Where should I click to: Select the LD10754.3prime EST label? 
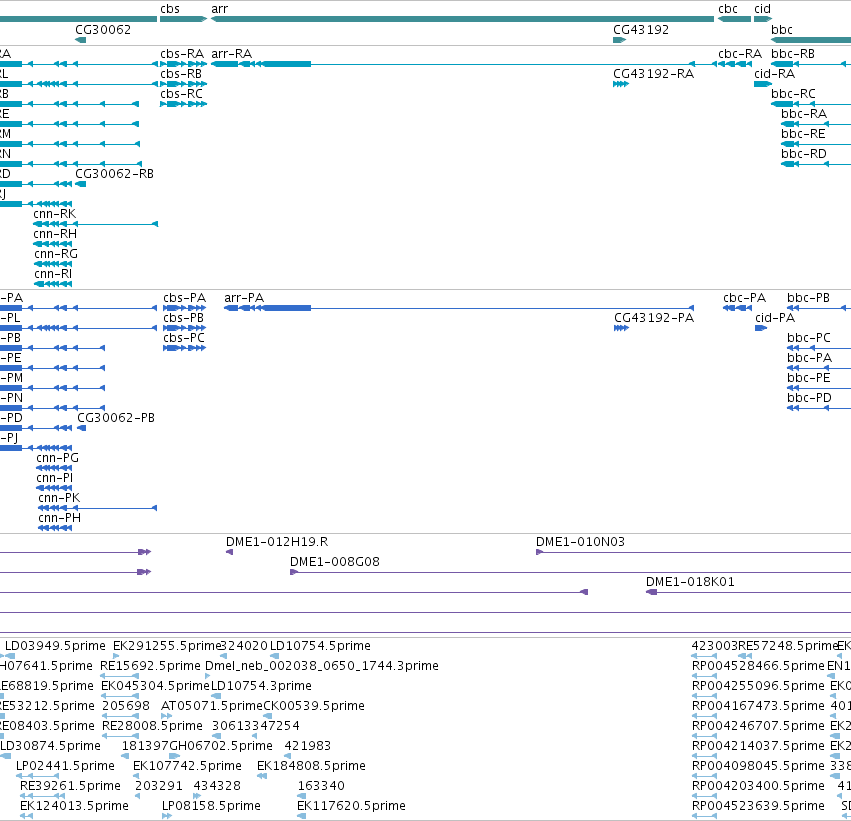point(261,686)
